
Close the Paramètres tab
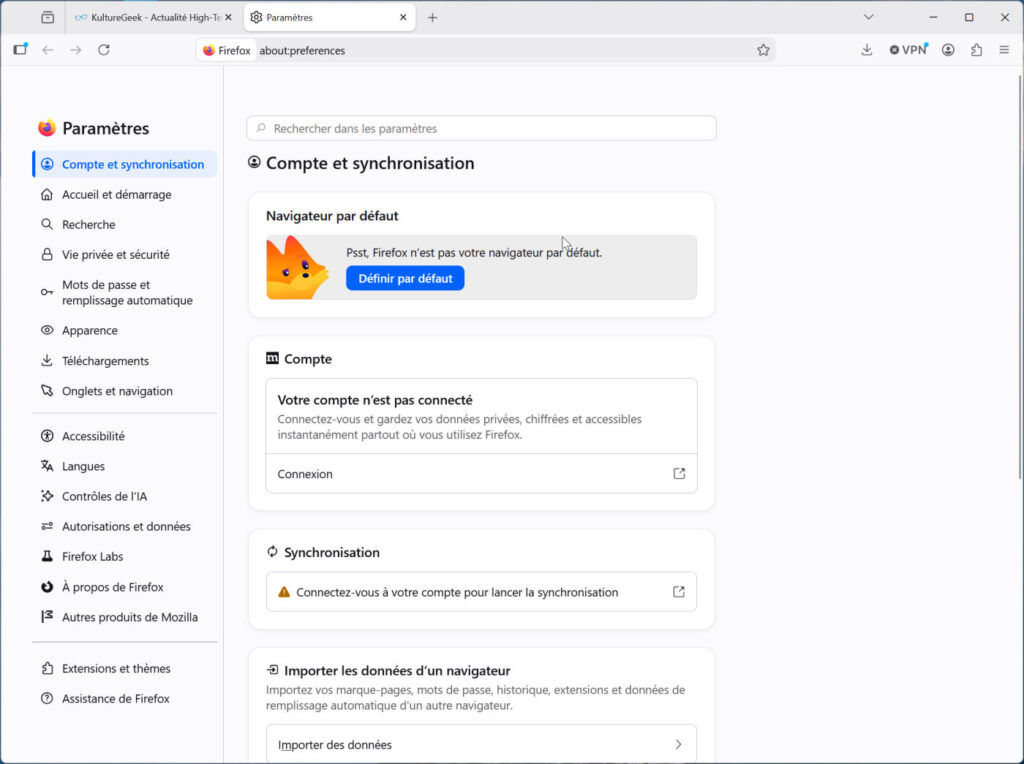(x=403, y=18)
